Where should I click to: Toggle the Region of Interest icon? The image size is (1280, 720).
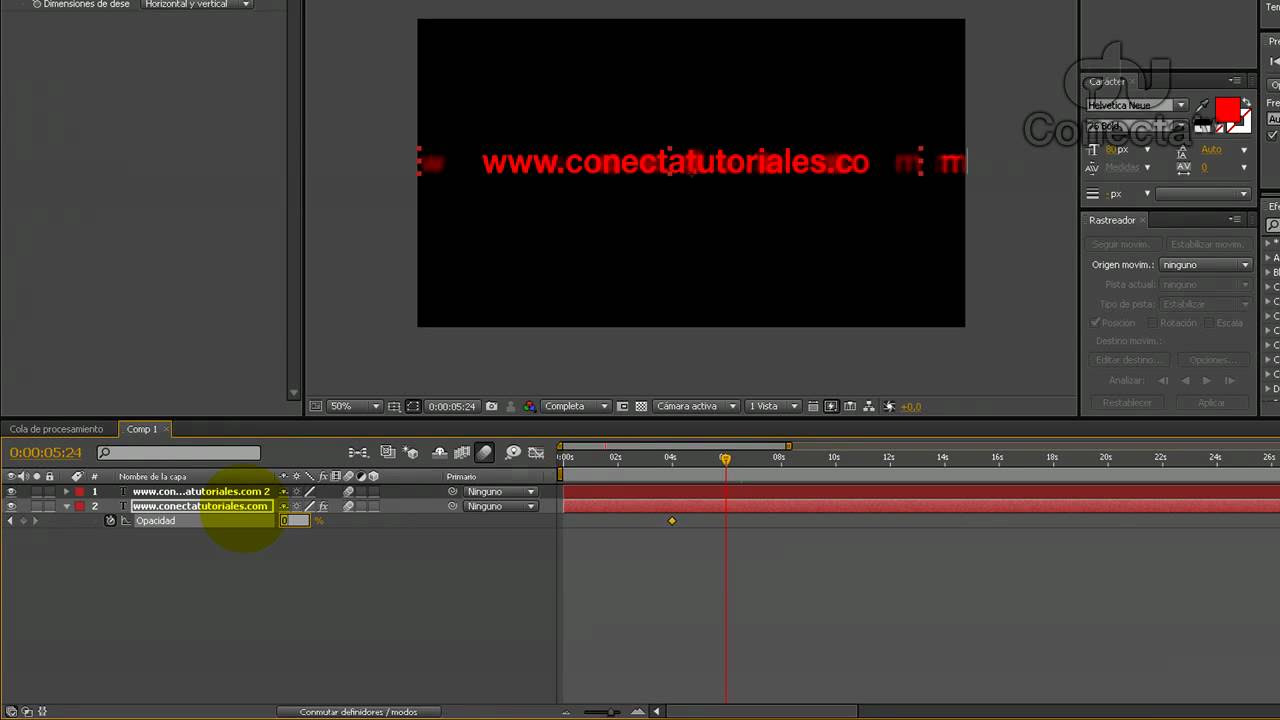(x=623, y=407)
